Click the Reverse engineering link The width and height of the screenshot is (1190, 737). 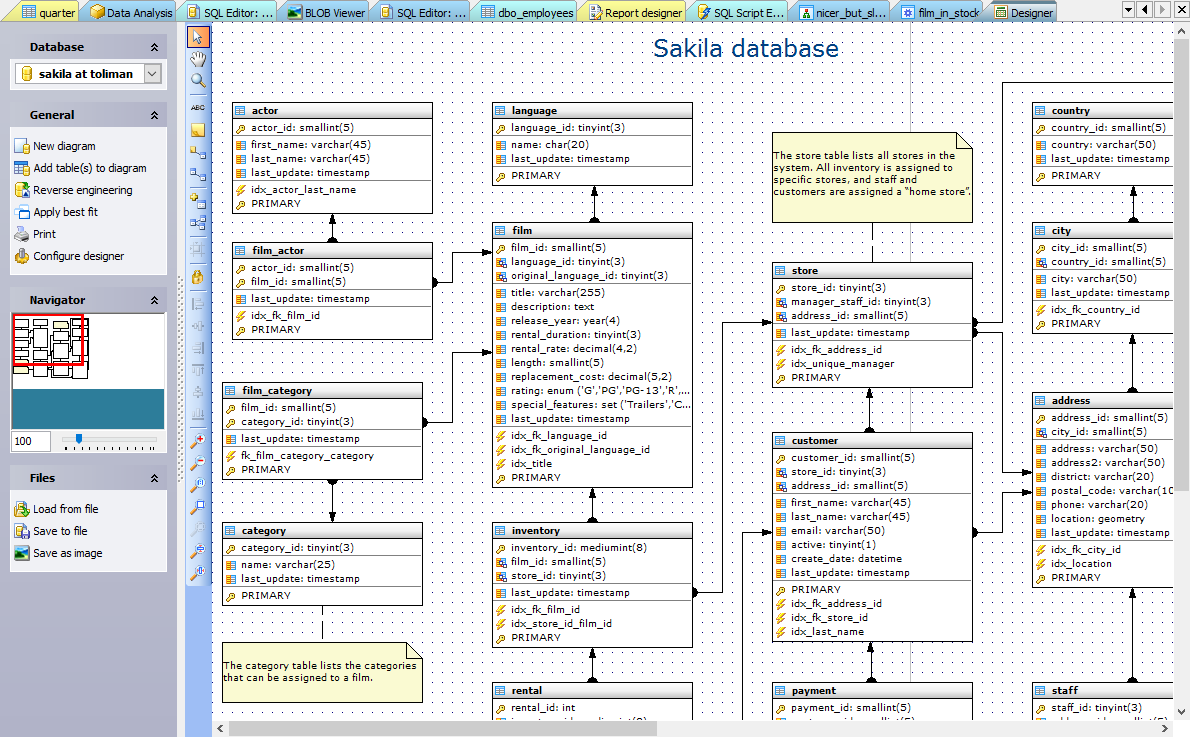point(82,190)
